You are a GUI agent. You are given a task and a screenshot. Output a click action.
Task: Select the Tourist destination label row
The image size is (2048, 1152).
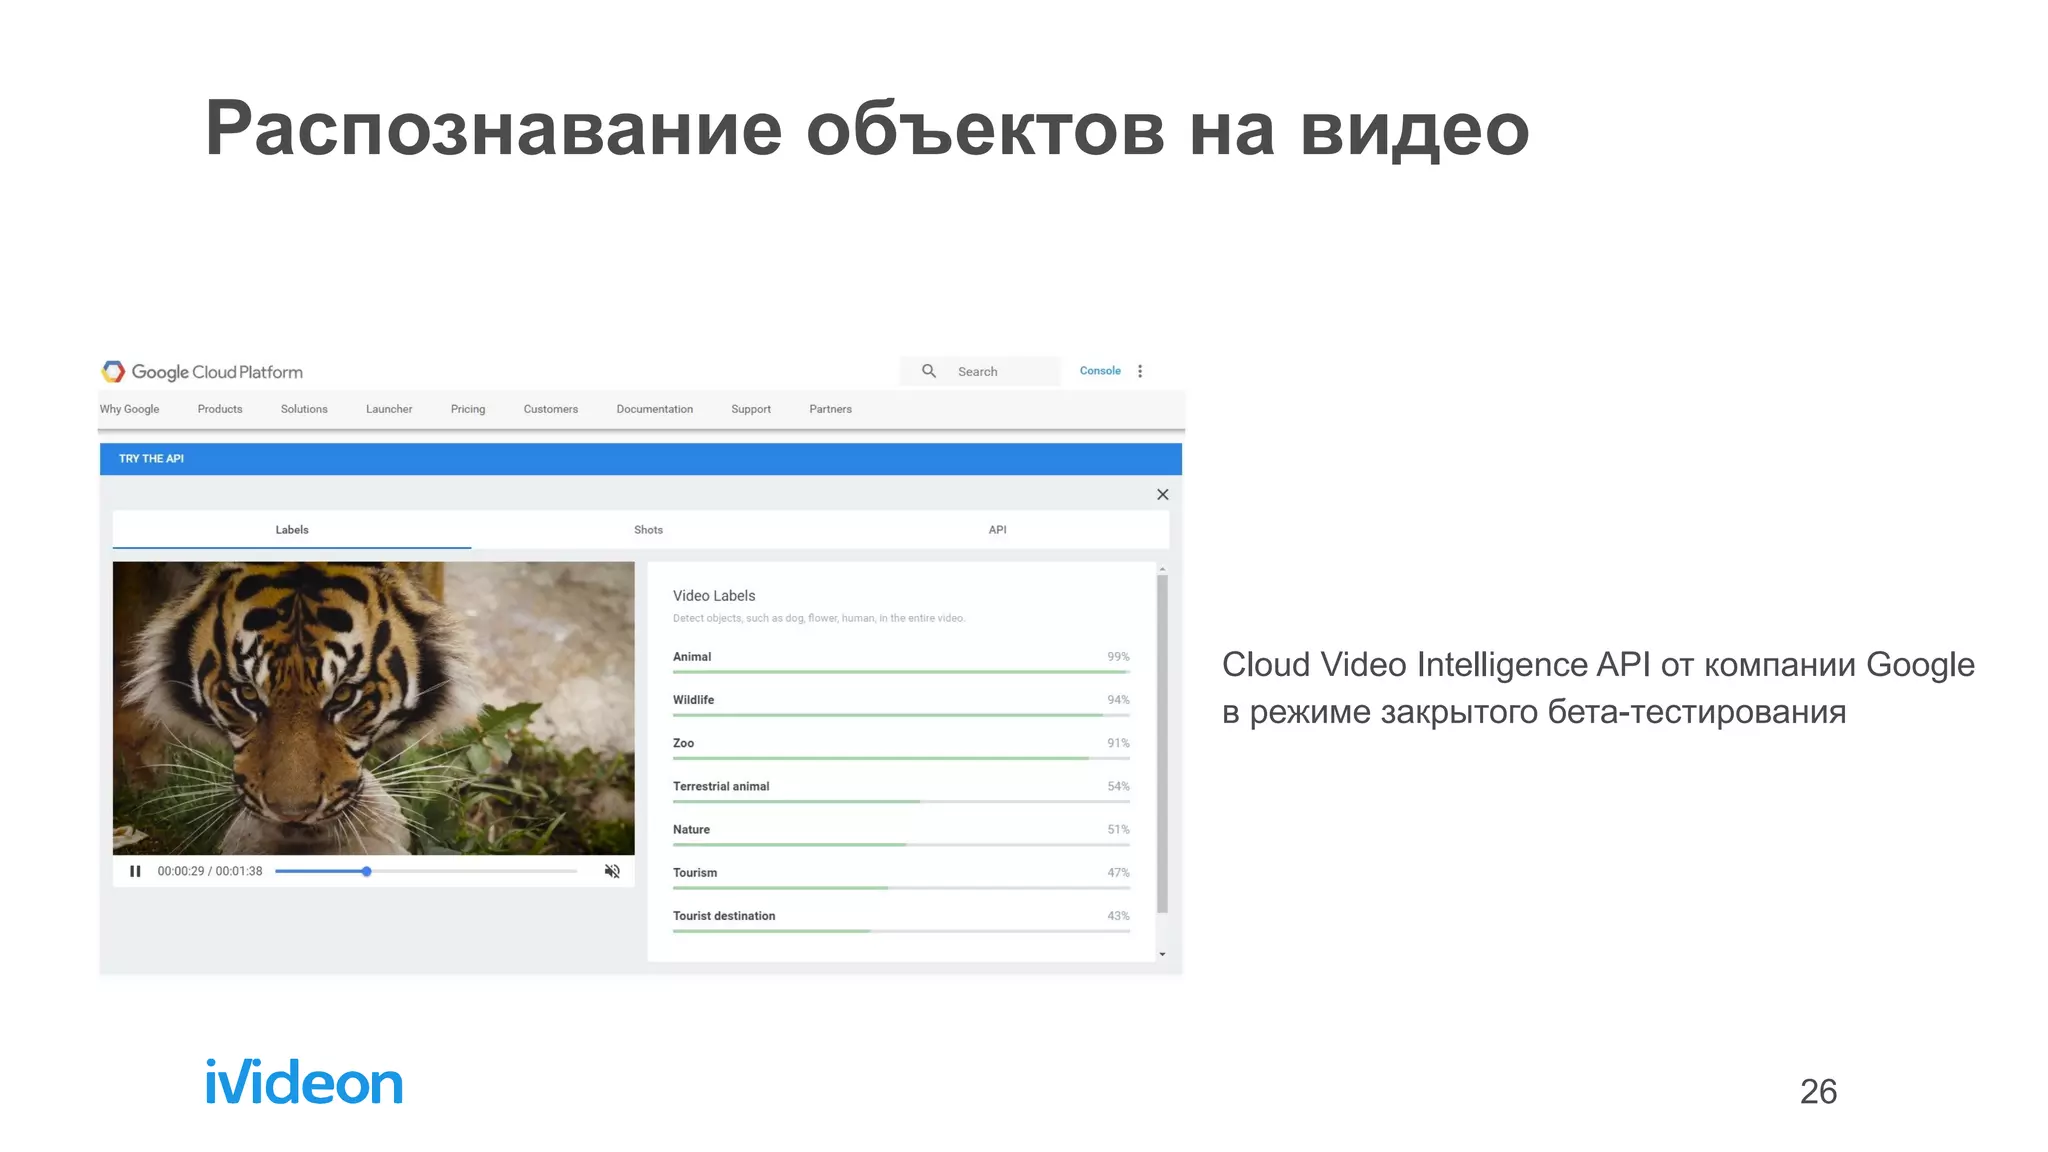point(901,919)
